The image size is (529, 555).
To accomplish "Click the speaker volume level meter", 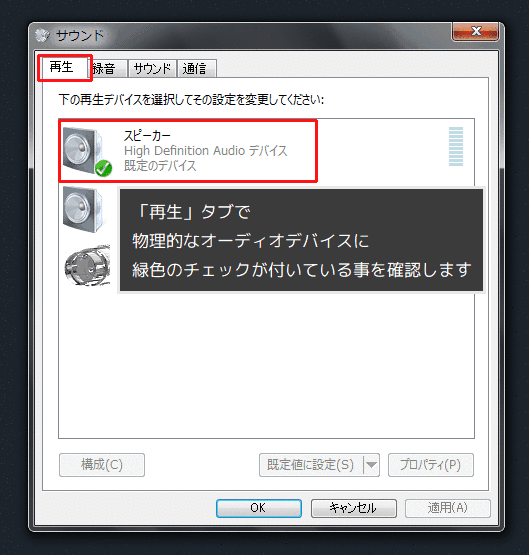I will pyautogui.click(x=456, y=147).
